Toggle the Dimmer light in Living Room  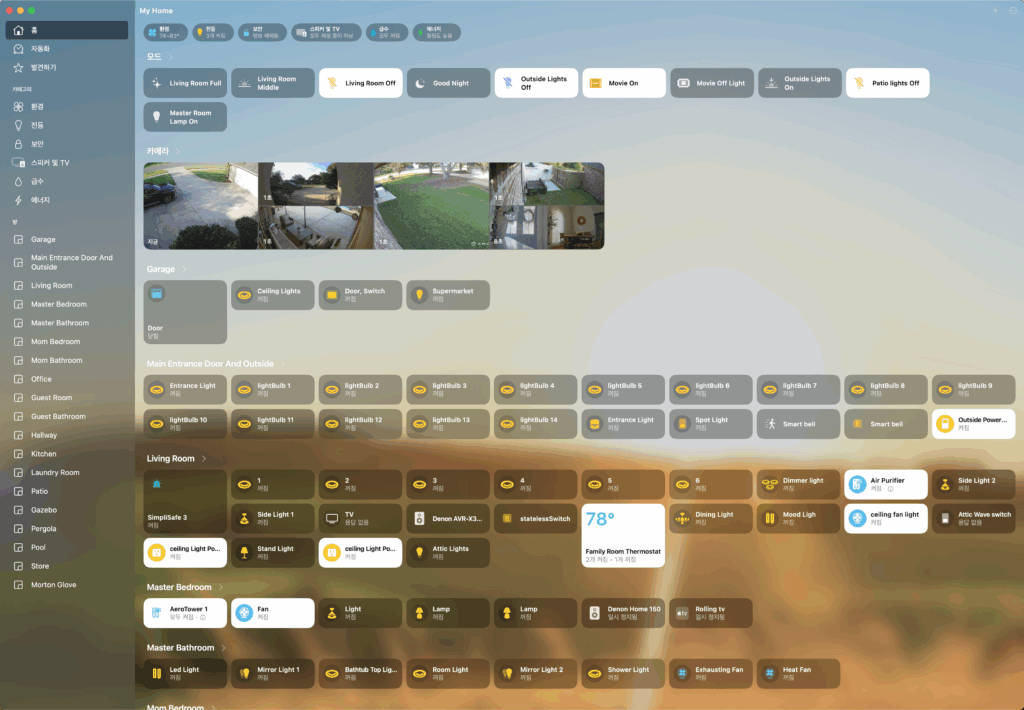(x=798, y=484)
